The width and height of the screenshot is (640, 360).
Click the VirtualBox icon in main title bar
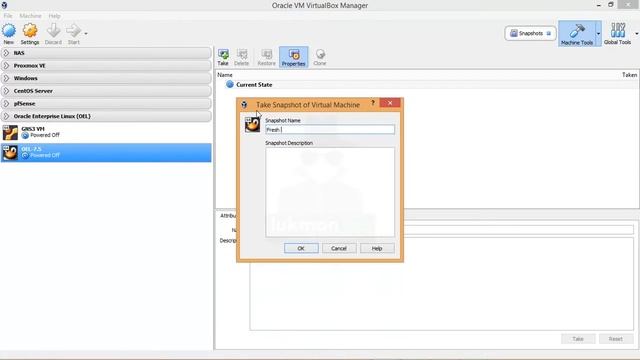pos(4,5)
